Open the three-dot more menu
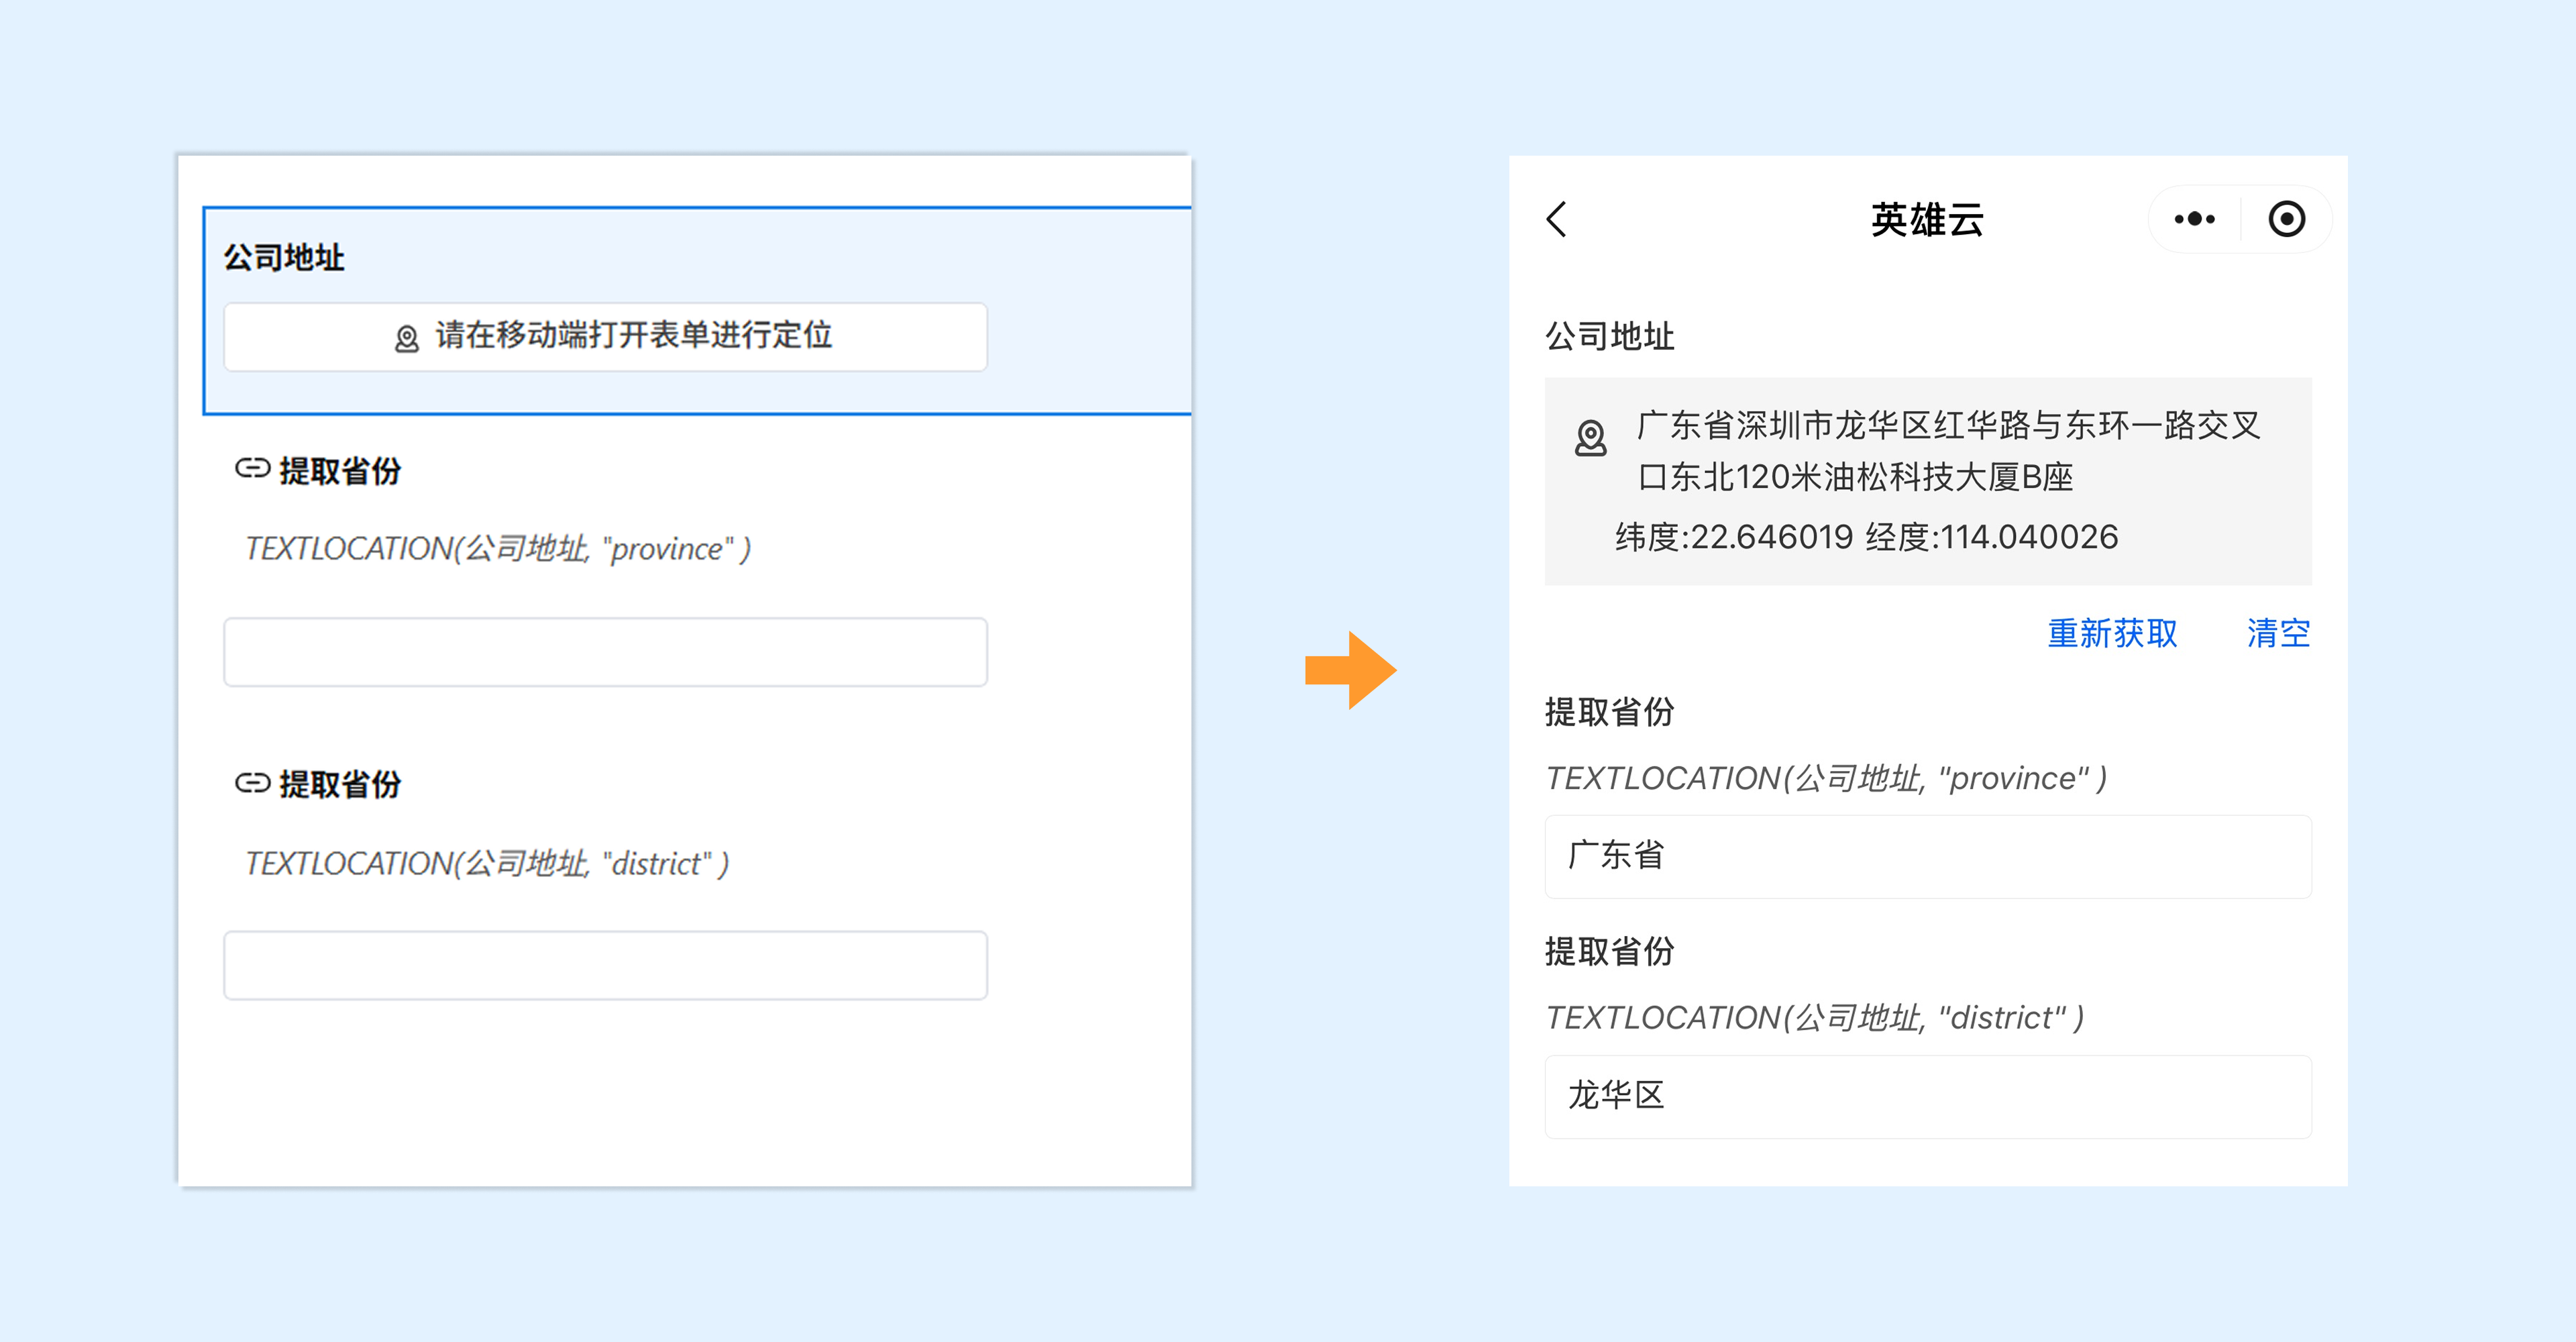Screen dimensions: 2576x1342 pyautogui.click(x=2194, y=219)
